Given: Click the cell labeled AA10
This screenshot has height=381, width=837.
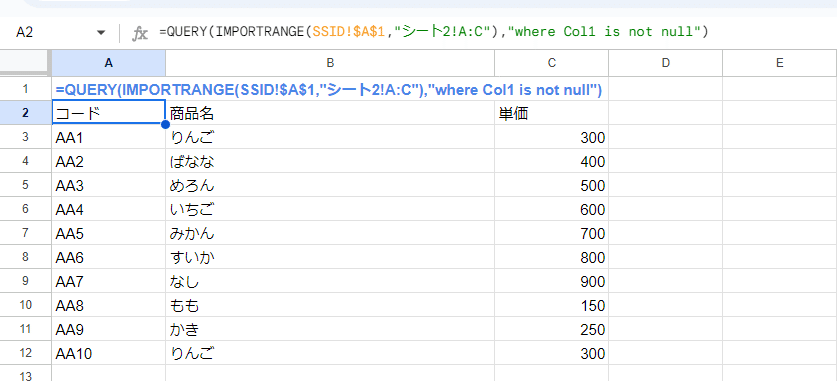Looking at the screenshot, I should tap(108, 353).
